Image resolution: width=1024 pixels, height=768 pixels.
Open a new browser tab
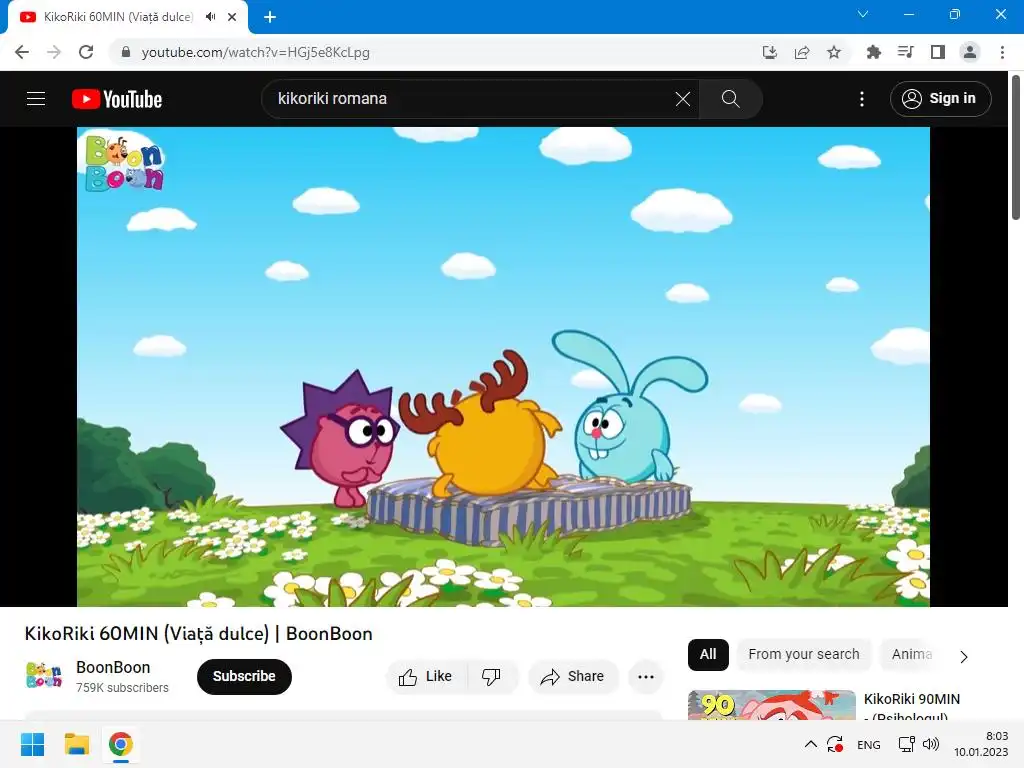pyautogui.click(x=270, y=17)
